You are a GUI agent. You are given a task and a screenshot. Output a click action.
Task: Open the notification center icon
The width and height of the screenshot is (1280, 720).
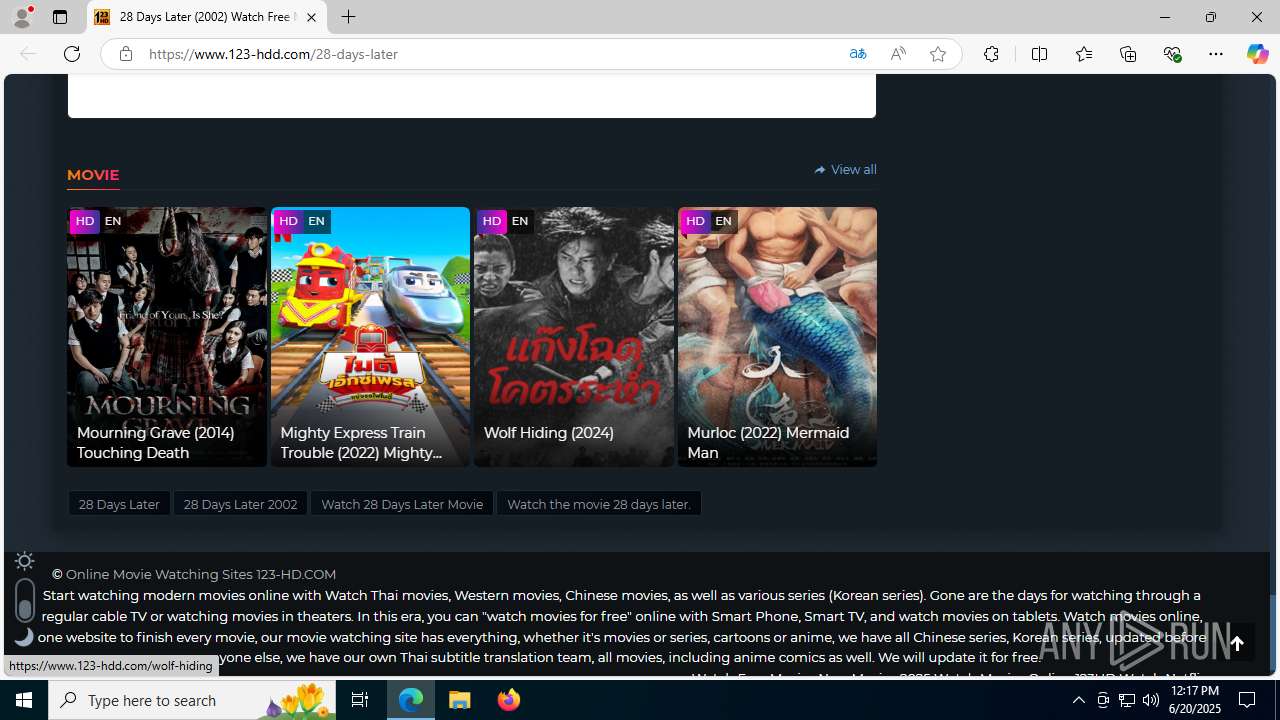(1248, 700)
